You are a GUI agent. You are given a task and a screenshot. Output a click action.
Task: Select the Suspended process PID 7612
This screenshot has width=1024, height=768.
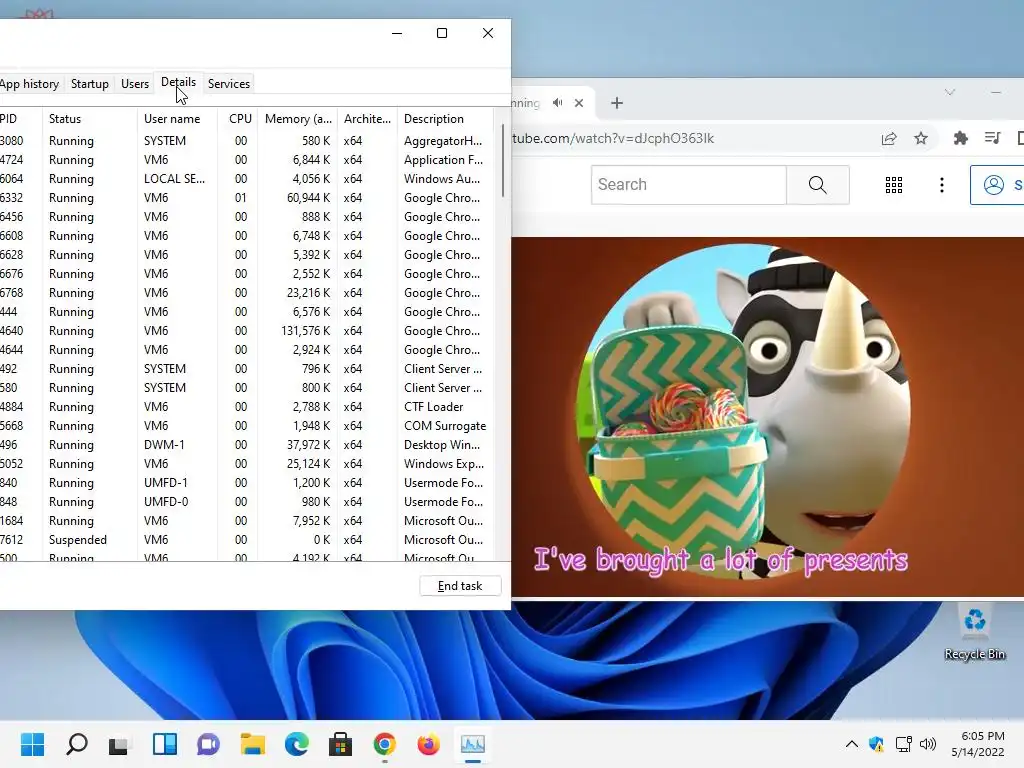point(247,539)
